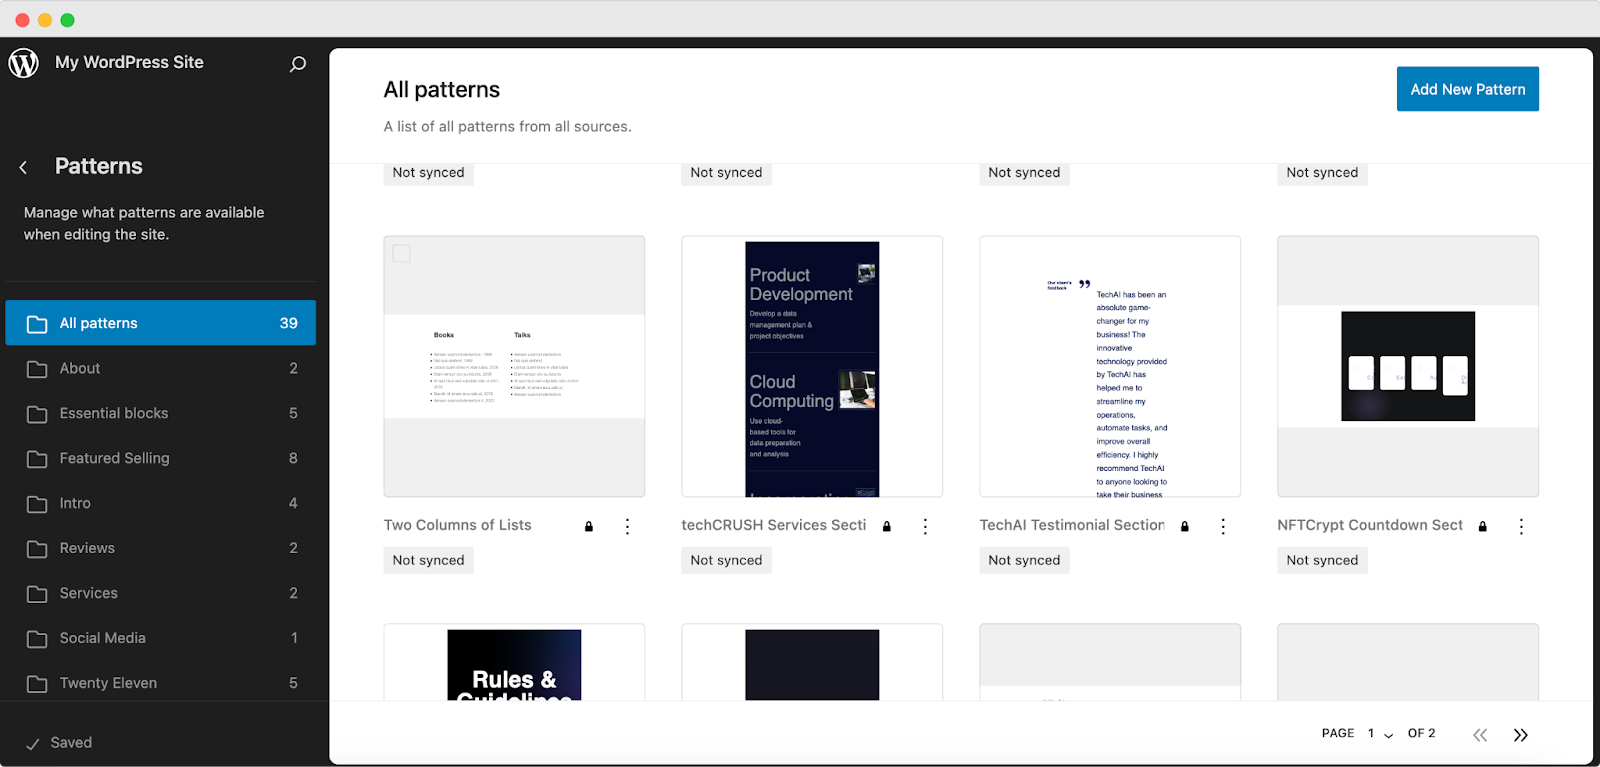
Task: Open the site search magnifier icon
Action: [297, 64]
